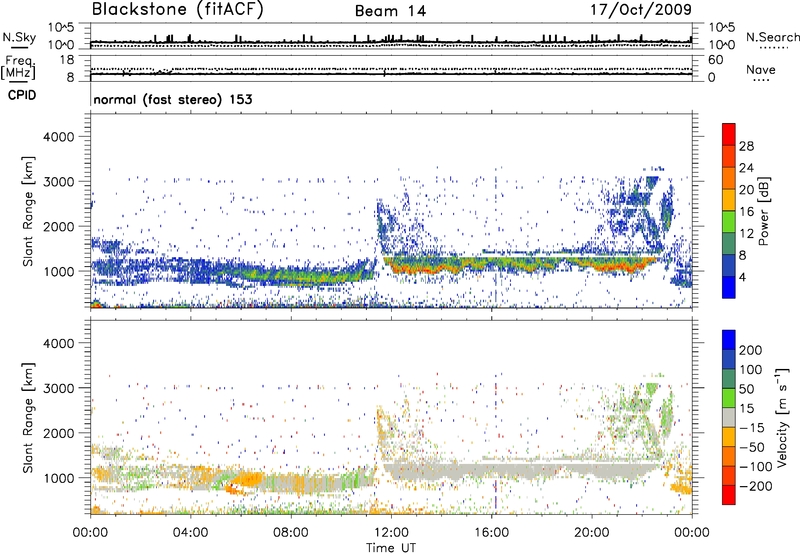The width and height of the screenshot is (800, 554).
Task: Click the '28' tick on Power colorbar
Action: pos(746,146)
